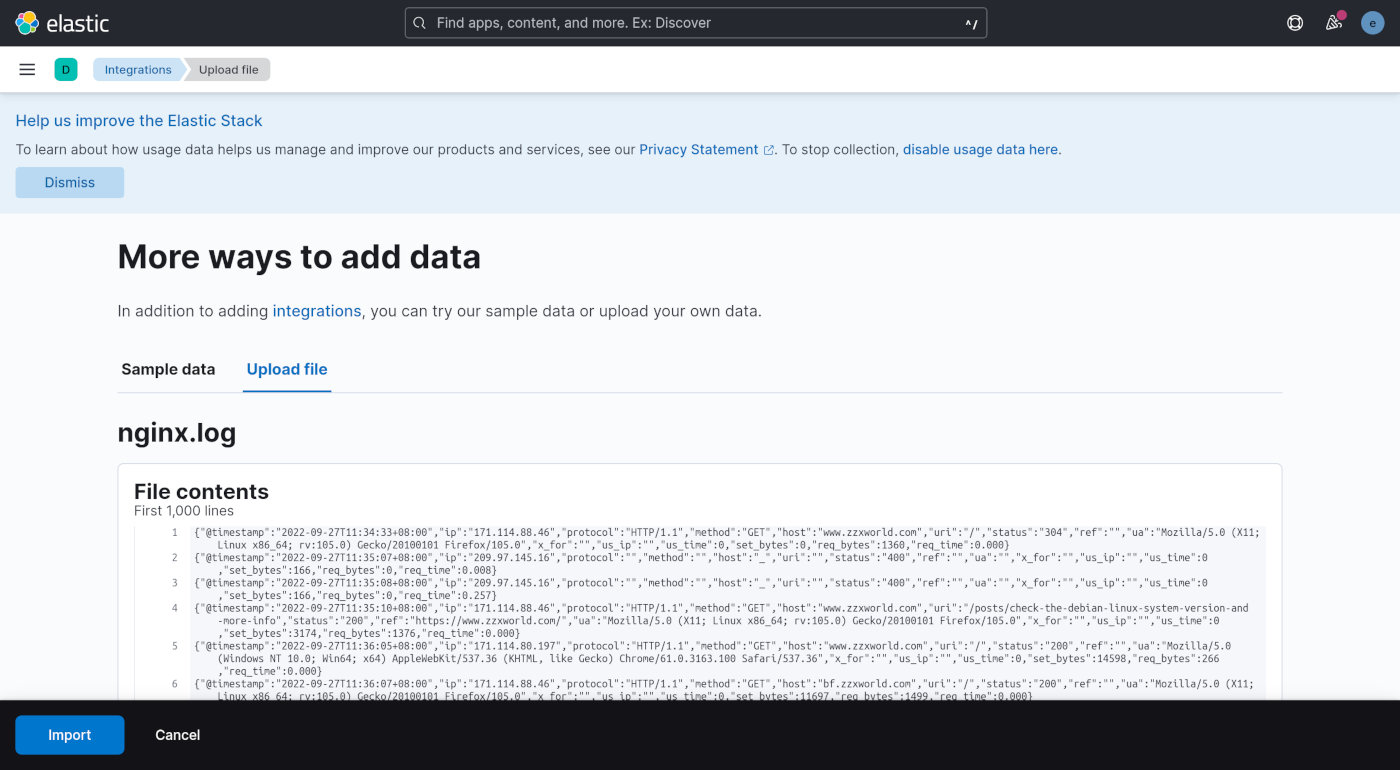
Task: Import the nginx.log file
Action: (69, 734)
